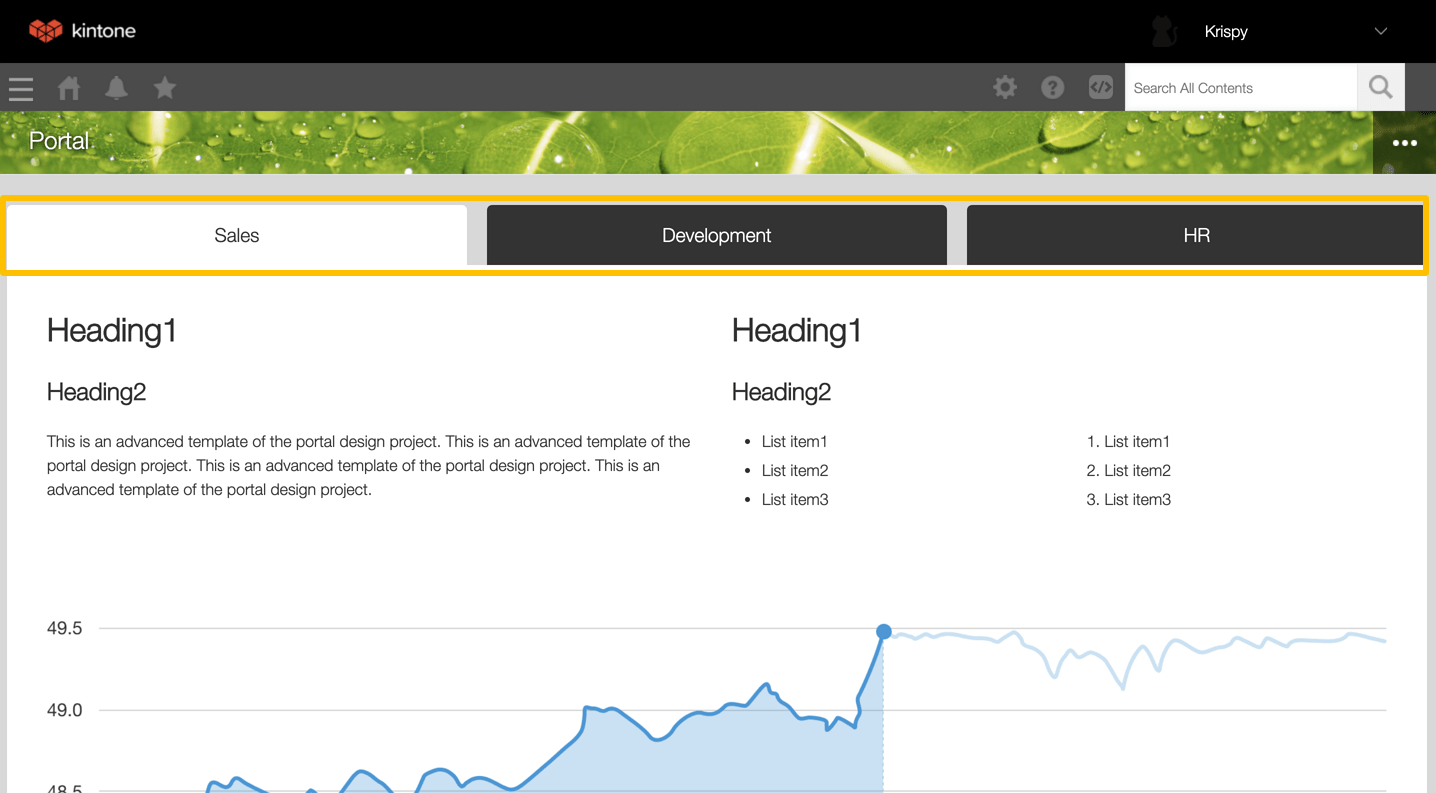
Task: Open the help question mark icon
Action: click(x=1052, y=87)
